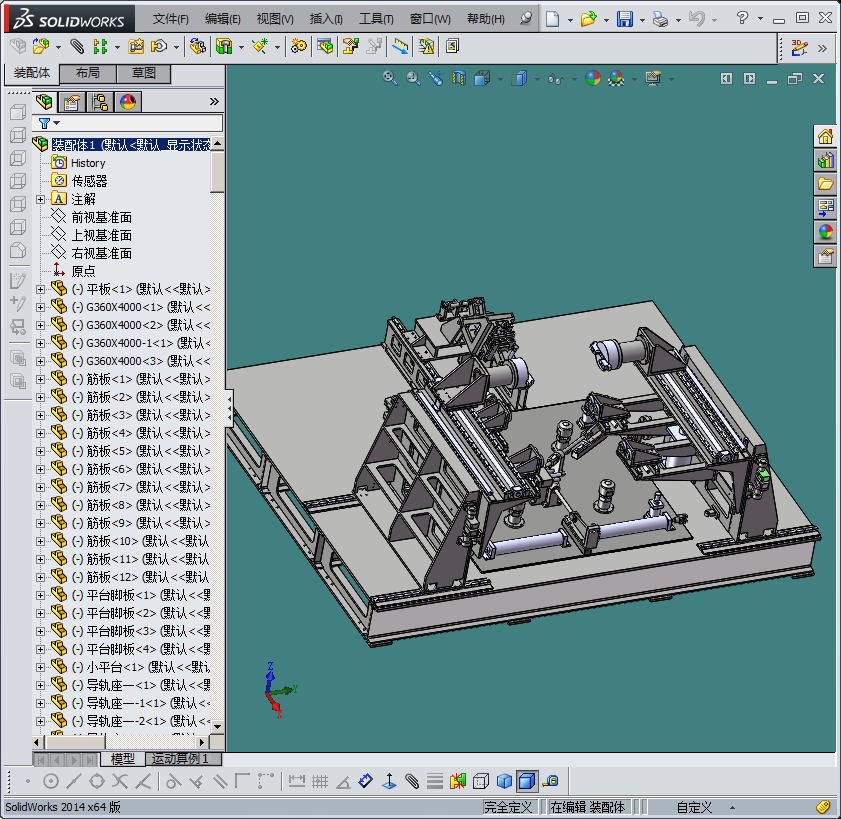
Task: Click the Save disk icon
Action: point(624,19)
